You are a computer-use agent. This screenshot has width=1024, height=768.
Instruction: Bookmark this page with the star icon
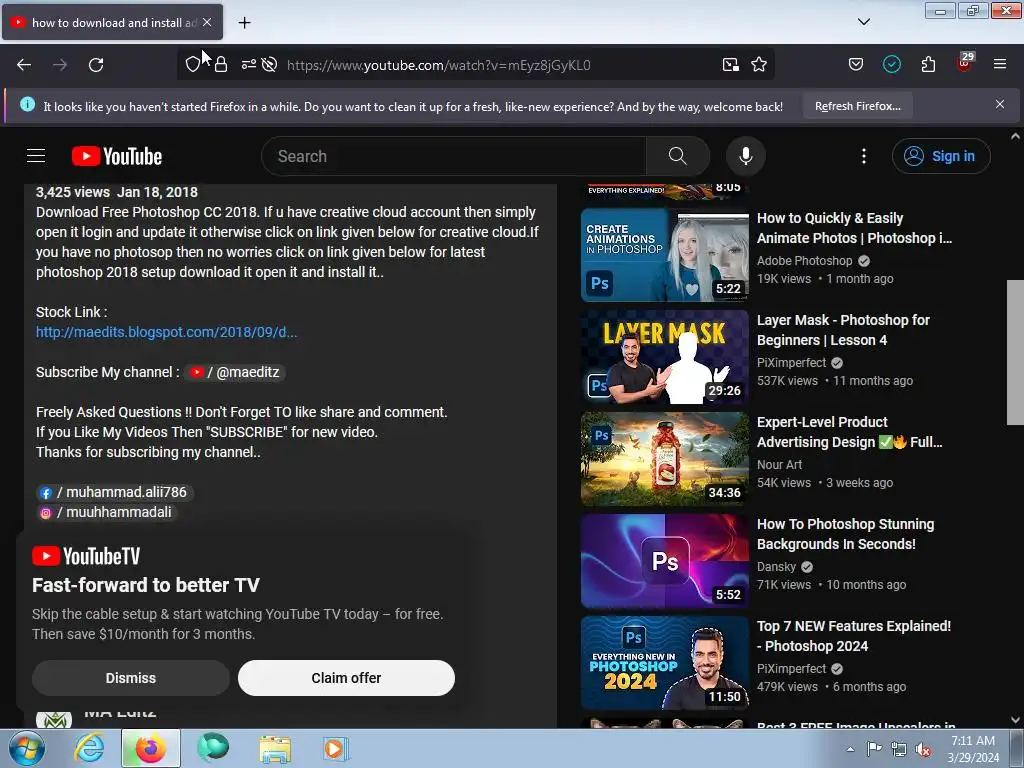pyautogui.click(x=759, y=65)
